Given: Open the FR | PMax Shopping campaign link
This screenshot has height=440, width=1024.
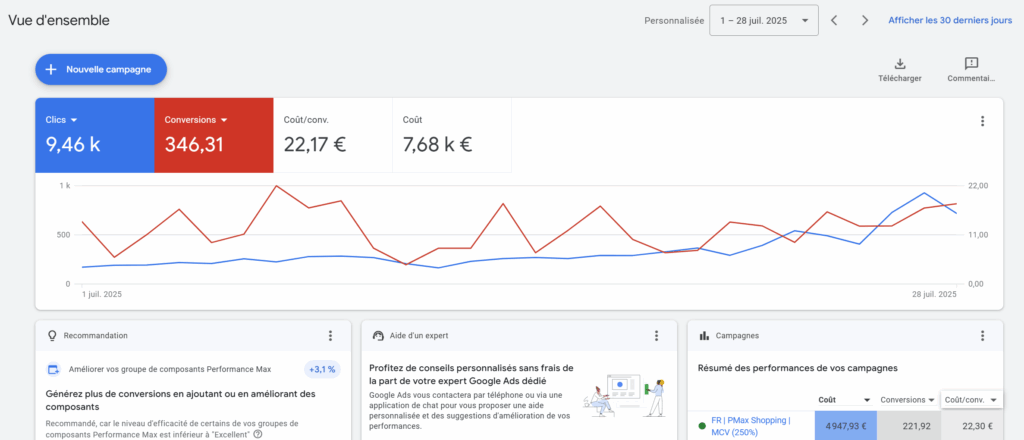Looking at the screenshot, I should (750, 426).
